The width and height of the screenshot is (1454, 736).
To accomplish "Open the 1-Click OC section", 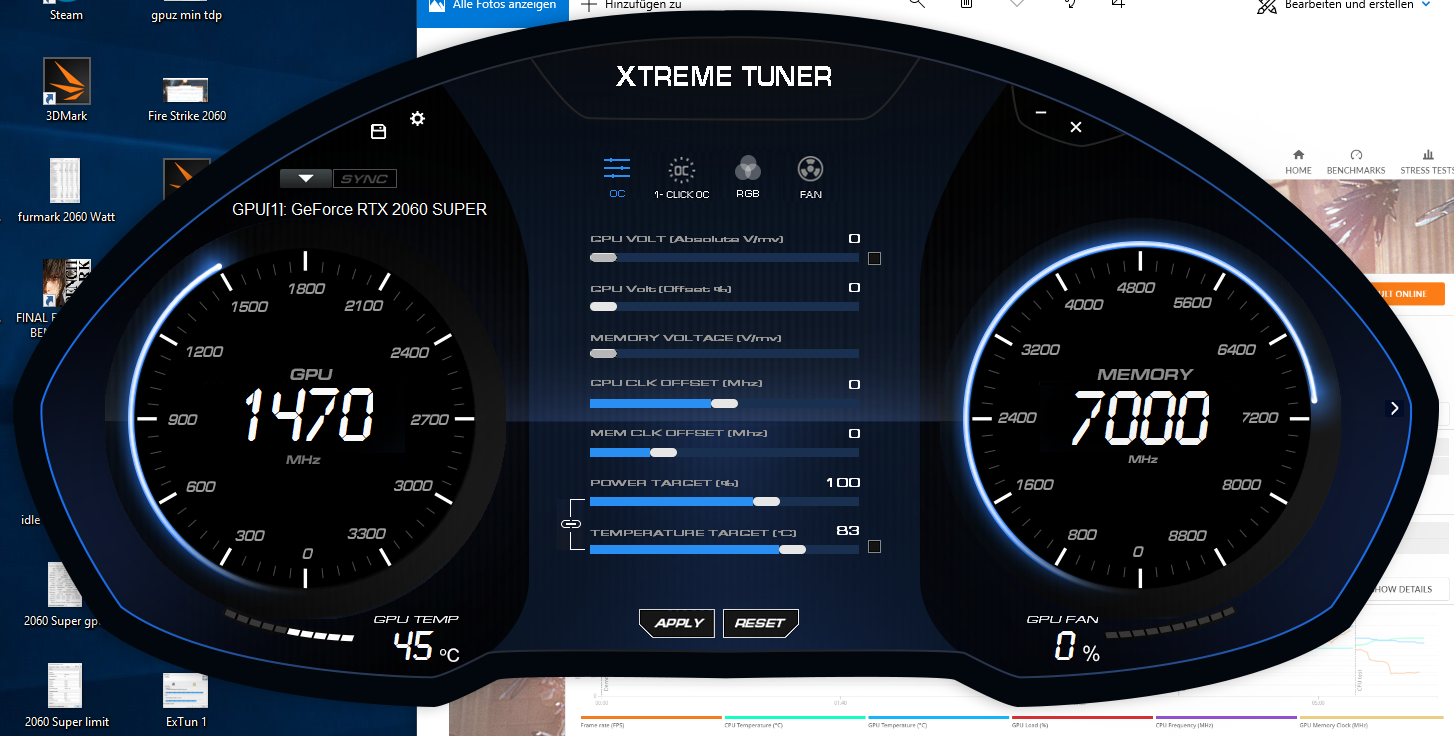I will [x=681, y=178].
